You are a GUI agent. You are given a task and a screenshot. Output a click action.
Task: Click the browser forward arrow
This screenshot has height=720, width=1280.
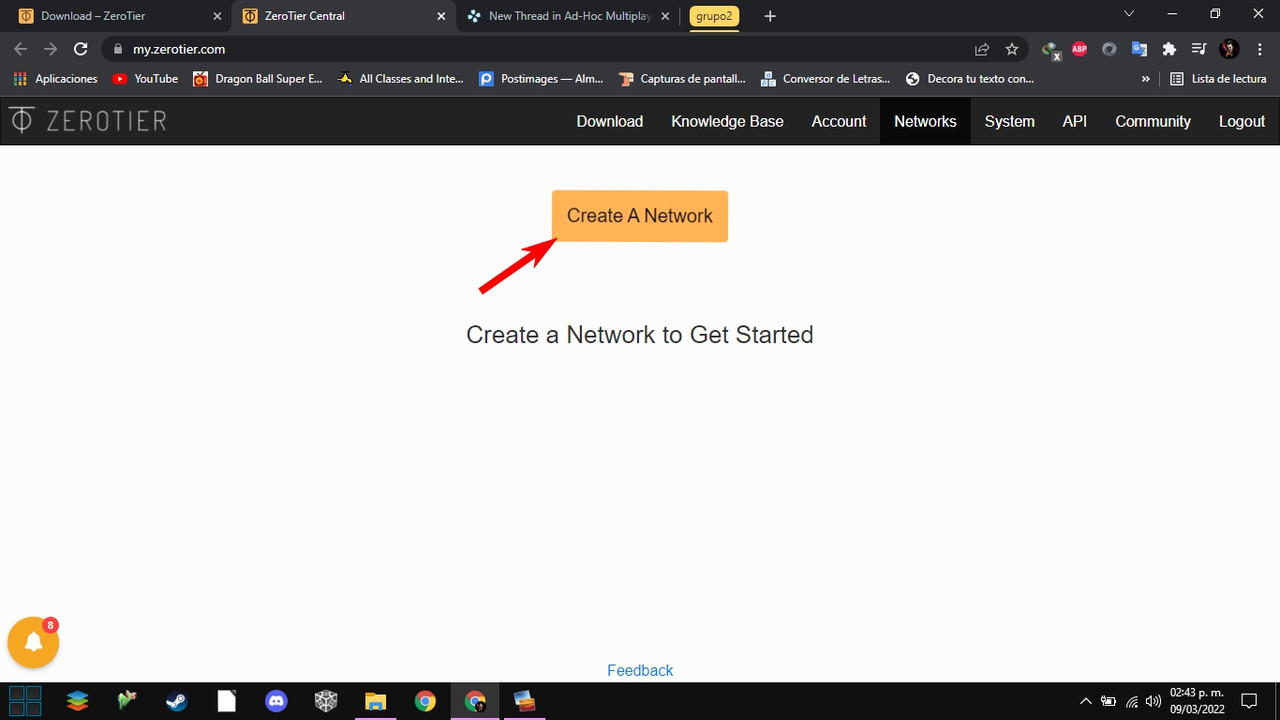click(x=51, y=49)
